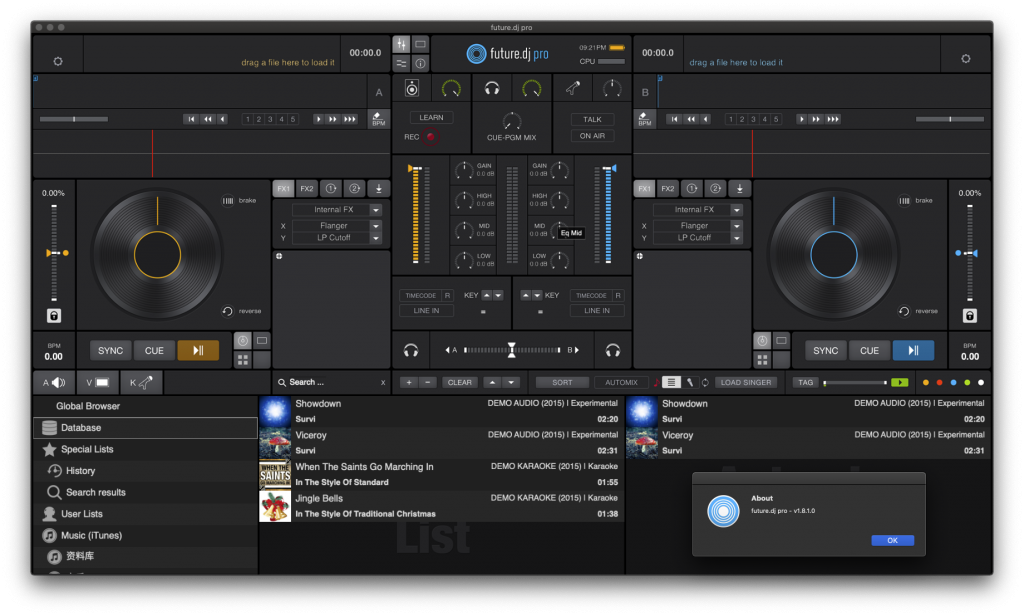Show deck B vinyl view icon
This screenshot has height=616, width=1024.
tap(762, 340)
